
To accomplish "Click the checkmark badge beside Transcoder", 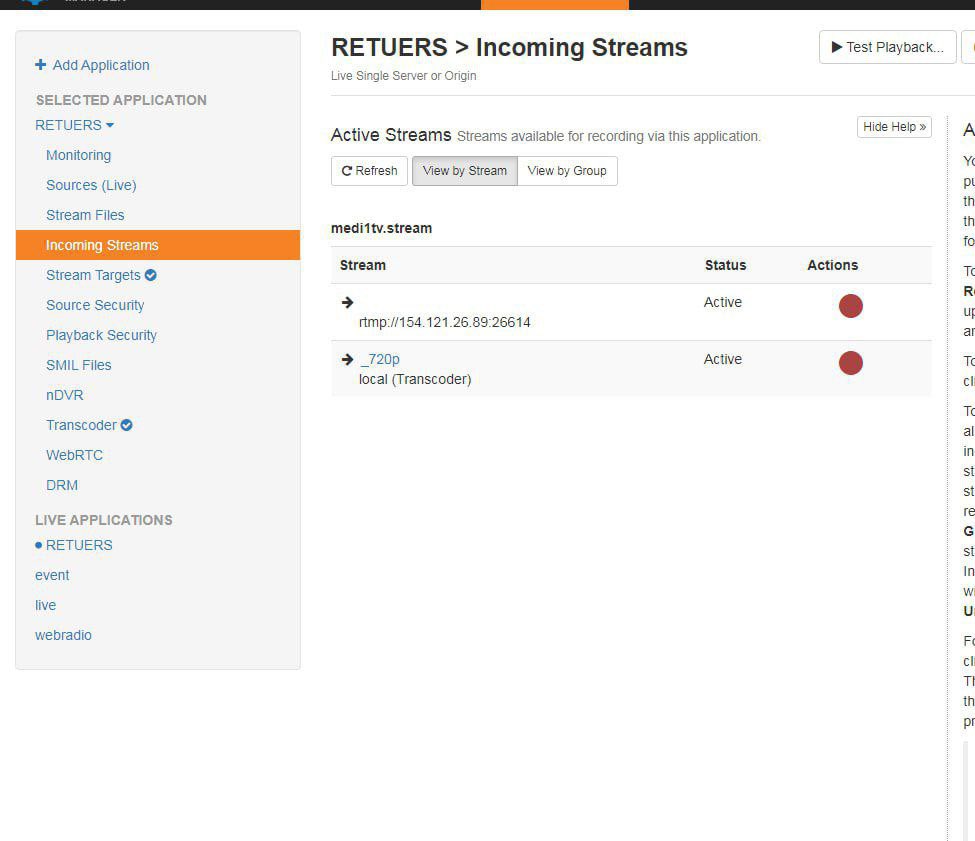I will (x=126, y=425).
